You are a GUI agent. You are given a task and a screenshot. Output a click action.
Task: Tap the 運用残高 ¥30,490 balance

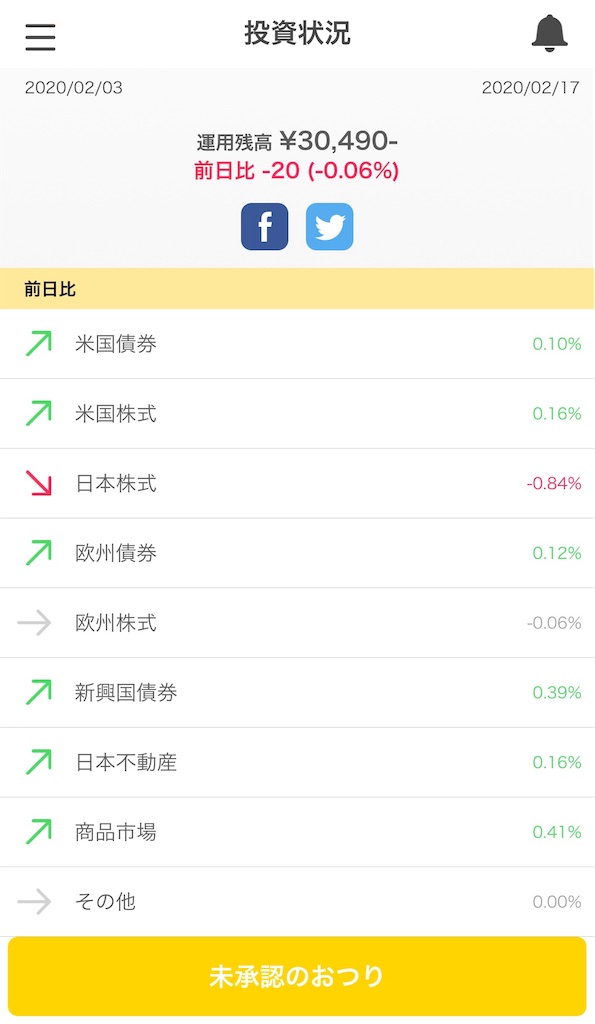point(297,140)
